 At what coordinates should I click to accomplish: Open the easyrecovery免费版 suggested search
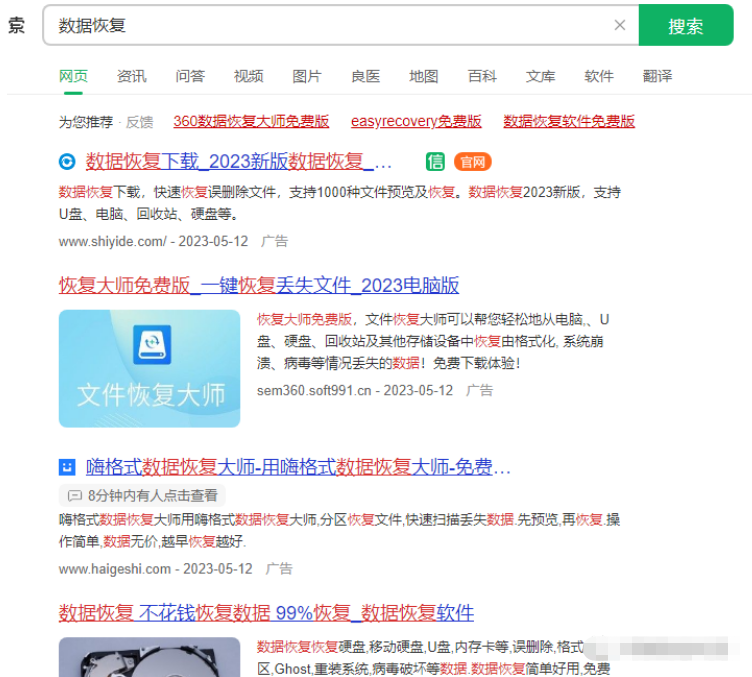(x=416, y=121)
